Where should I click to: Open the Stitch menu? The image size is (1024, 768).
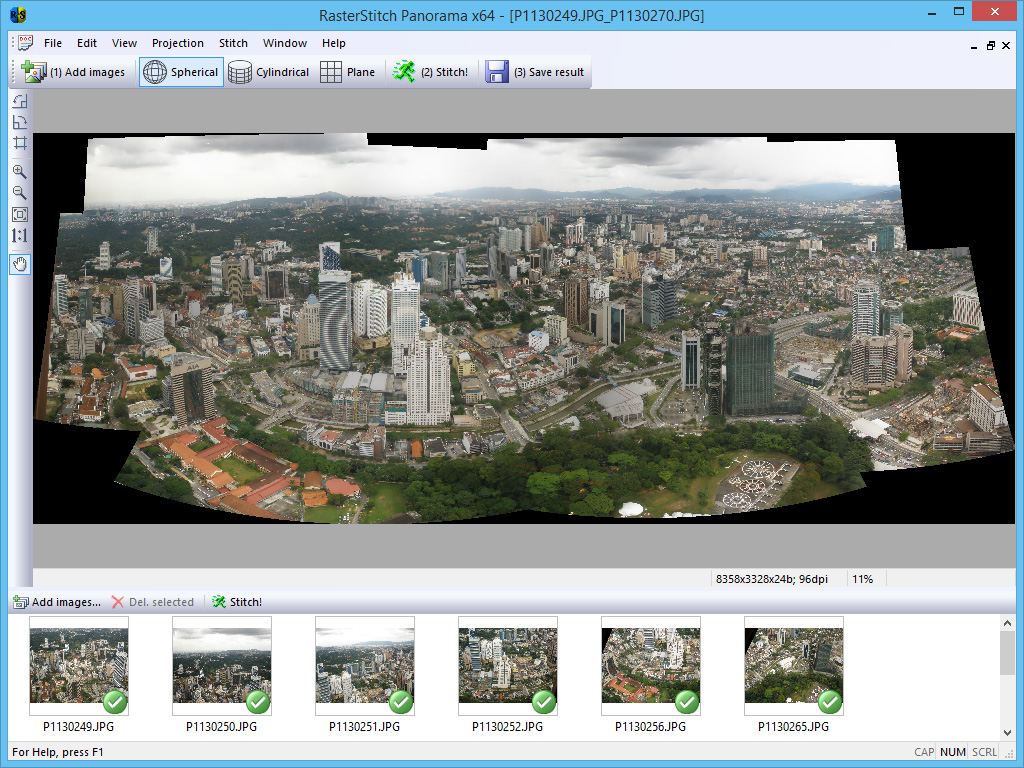(233, 43)
